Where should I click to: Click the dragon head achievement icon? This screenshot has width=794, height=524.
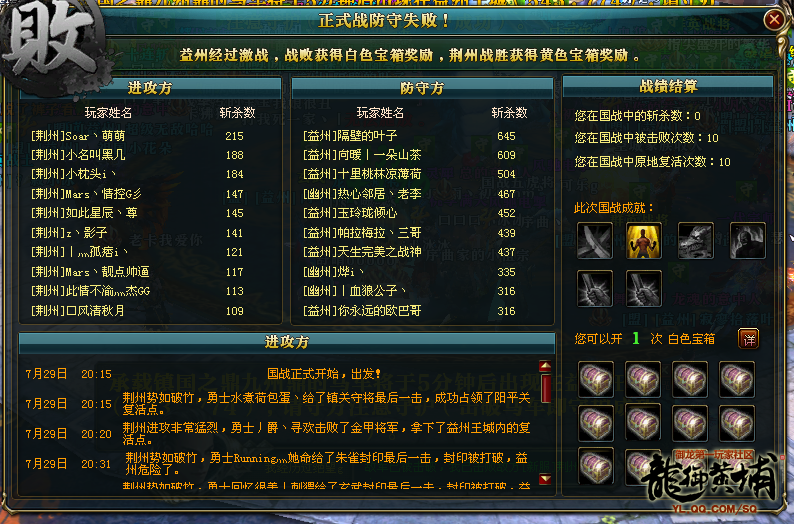pyautogui.click(x=695, y=240)
